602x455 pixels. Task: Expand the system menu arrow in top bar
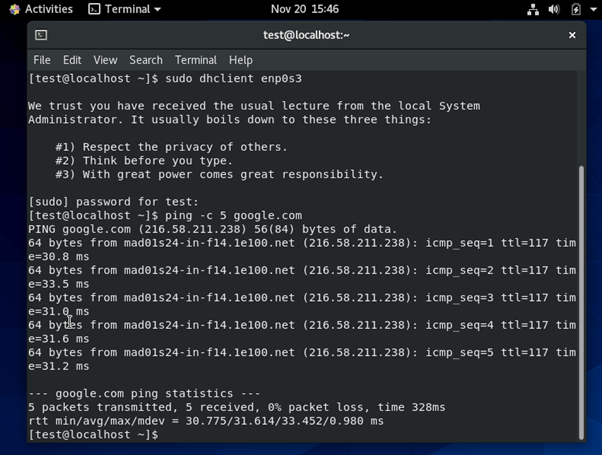(x=592, y=10)
